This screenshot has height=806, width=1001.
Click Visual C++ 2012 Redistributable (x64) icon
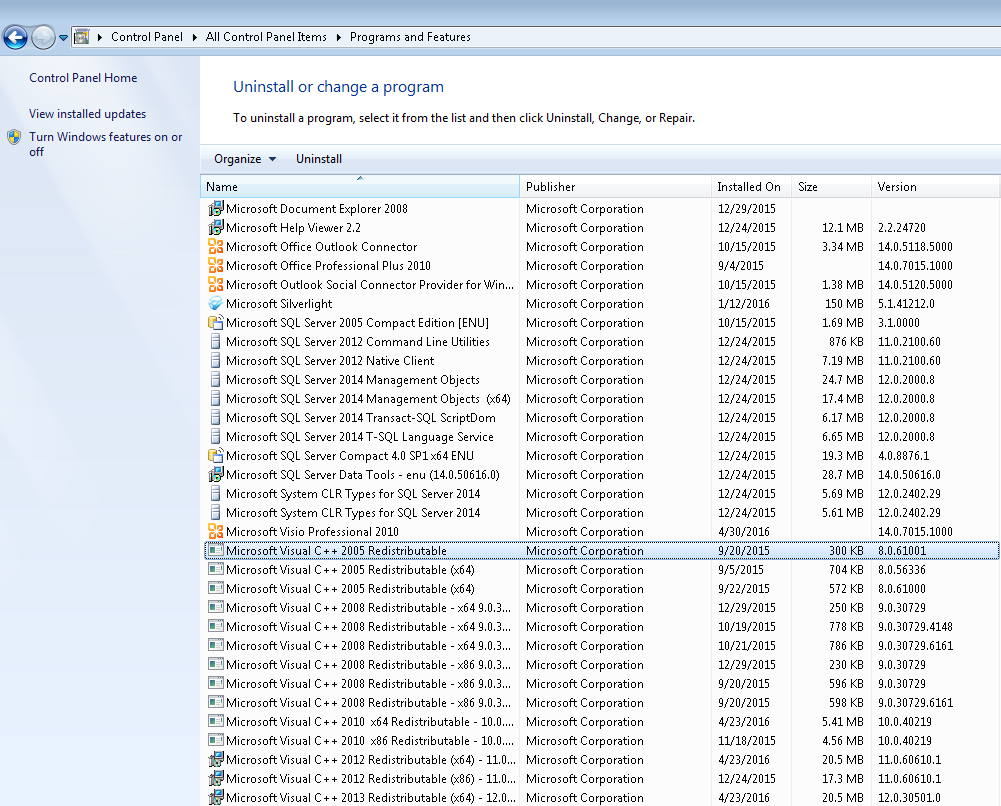[216, 759]
